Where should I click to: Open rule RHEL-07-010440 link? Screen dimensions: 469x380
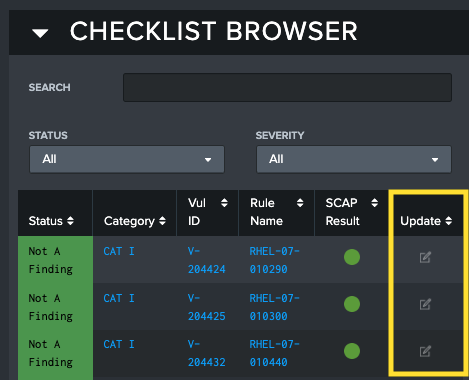tap(275, 353)
